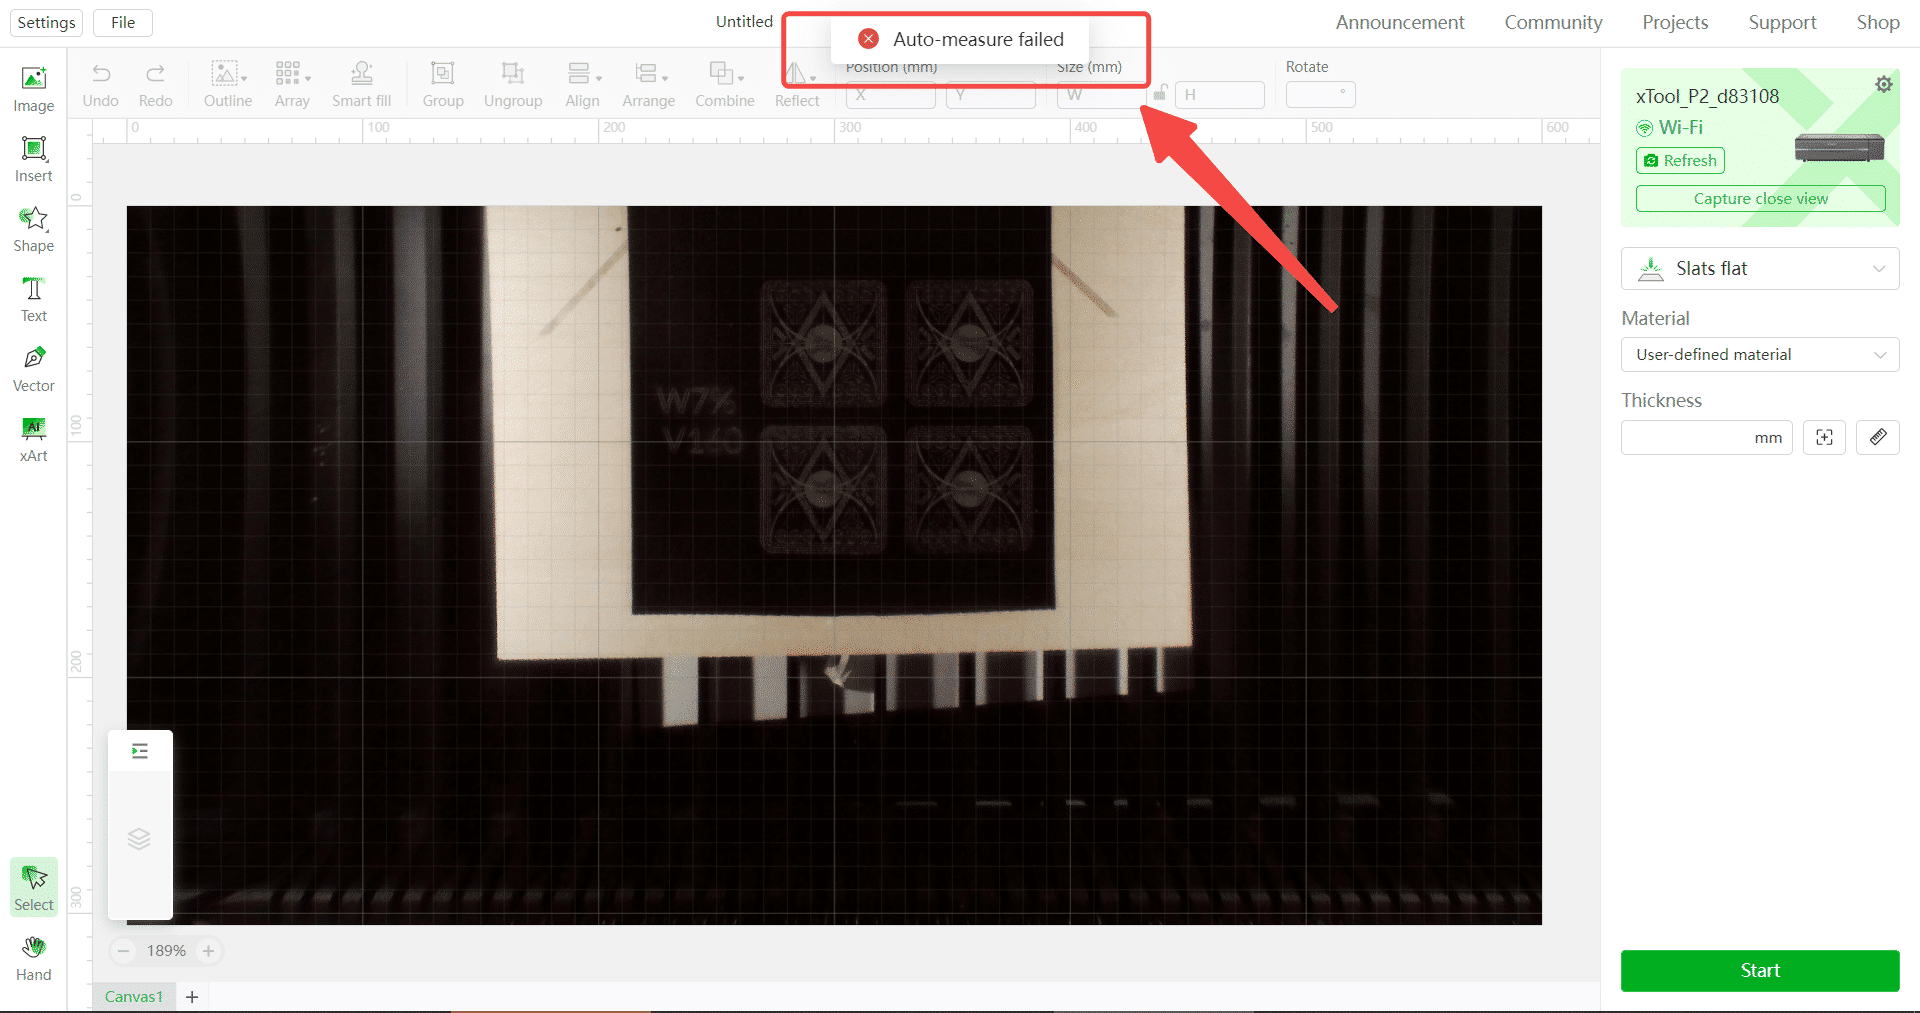Select the Shape tool
The image size is (1920, 1013).
[x=34, y=229]
